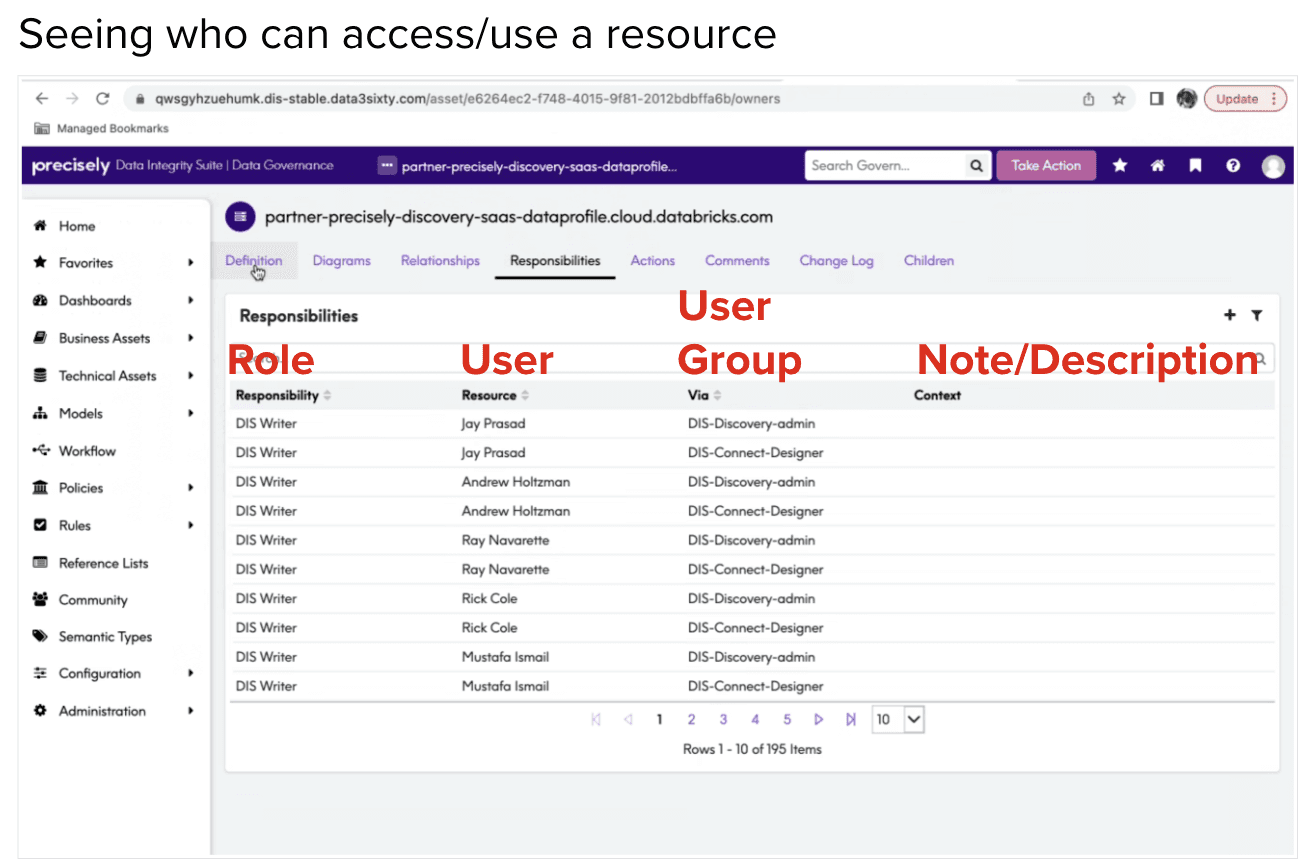Click the share icon in the address bar

tap(1089, 99)
